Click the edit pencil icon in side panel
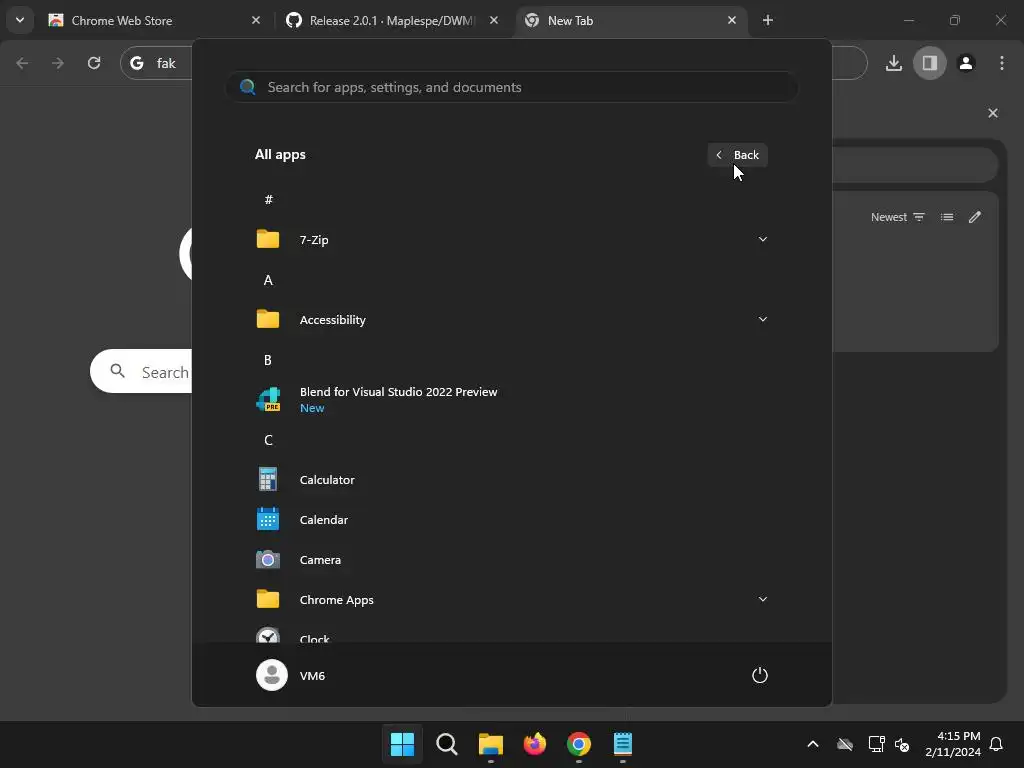The height and width of the screenshot is (768, 1024). 975,217
